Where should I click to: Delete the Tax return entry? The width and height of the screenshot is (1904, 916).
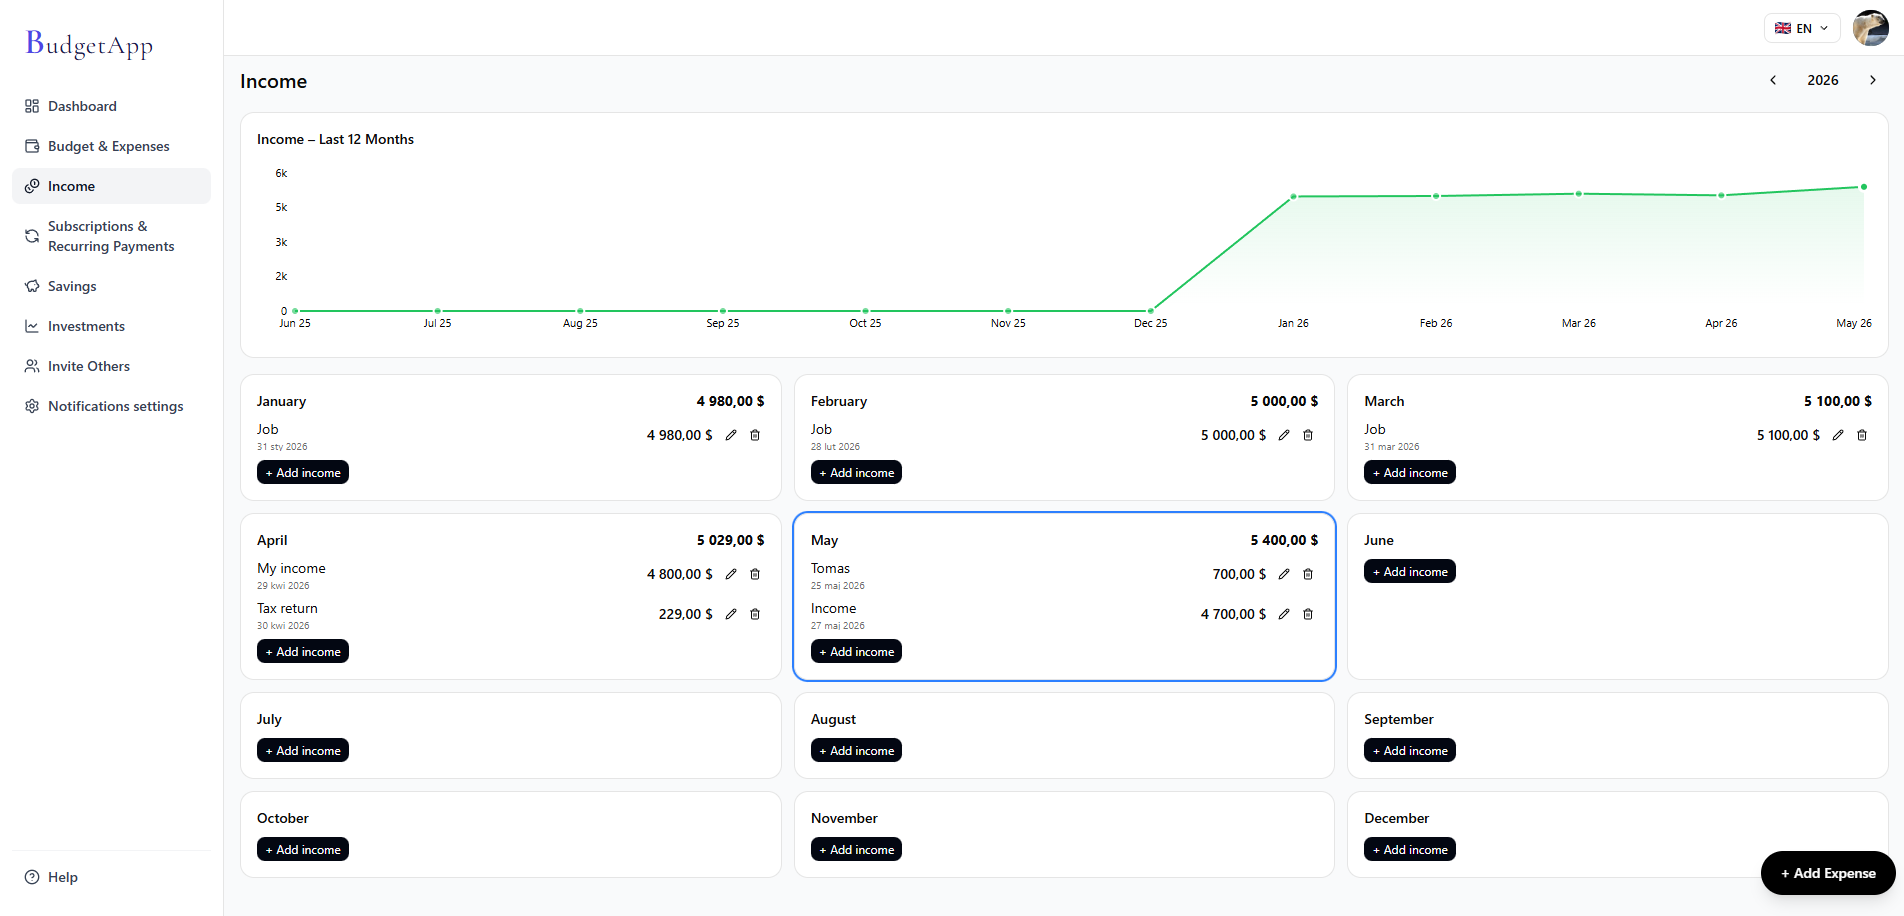pyautogui.click(x=755, y=614)
